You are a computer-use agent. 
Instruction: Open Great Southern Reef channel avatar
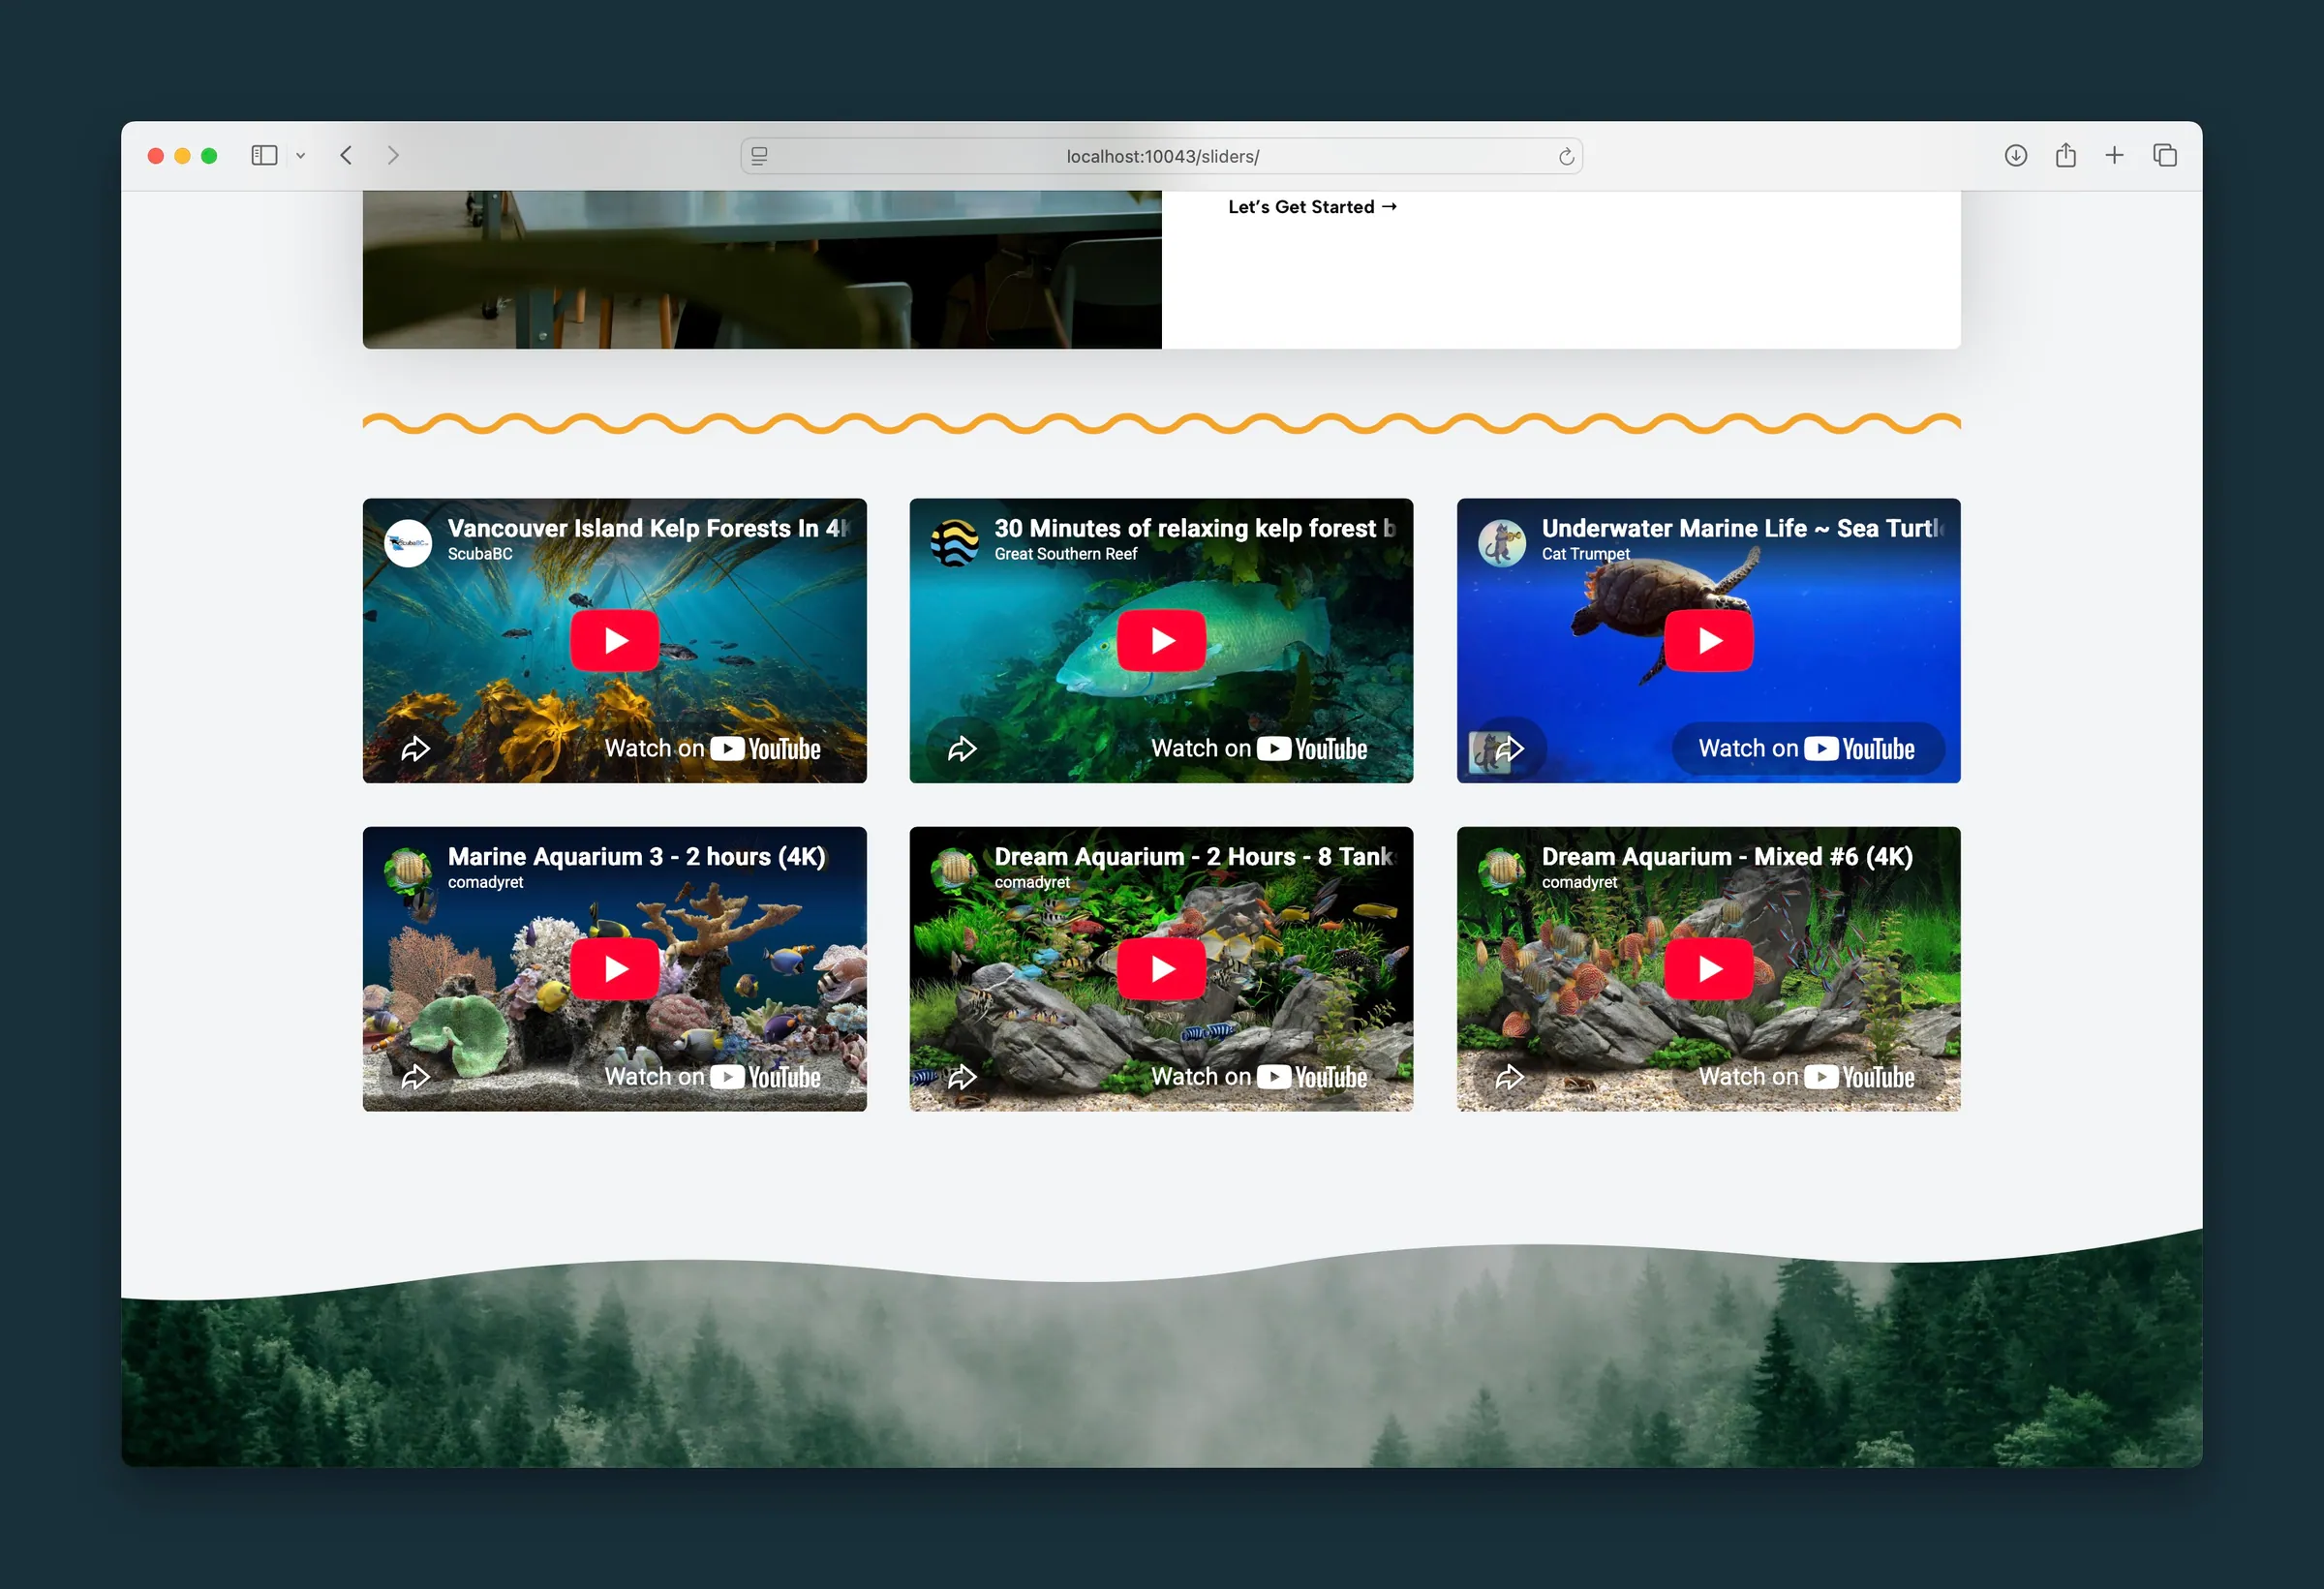tap(955, 543)
